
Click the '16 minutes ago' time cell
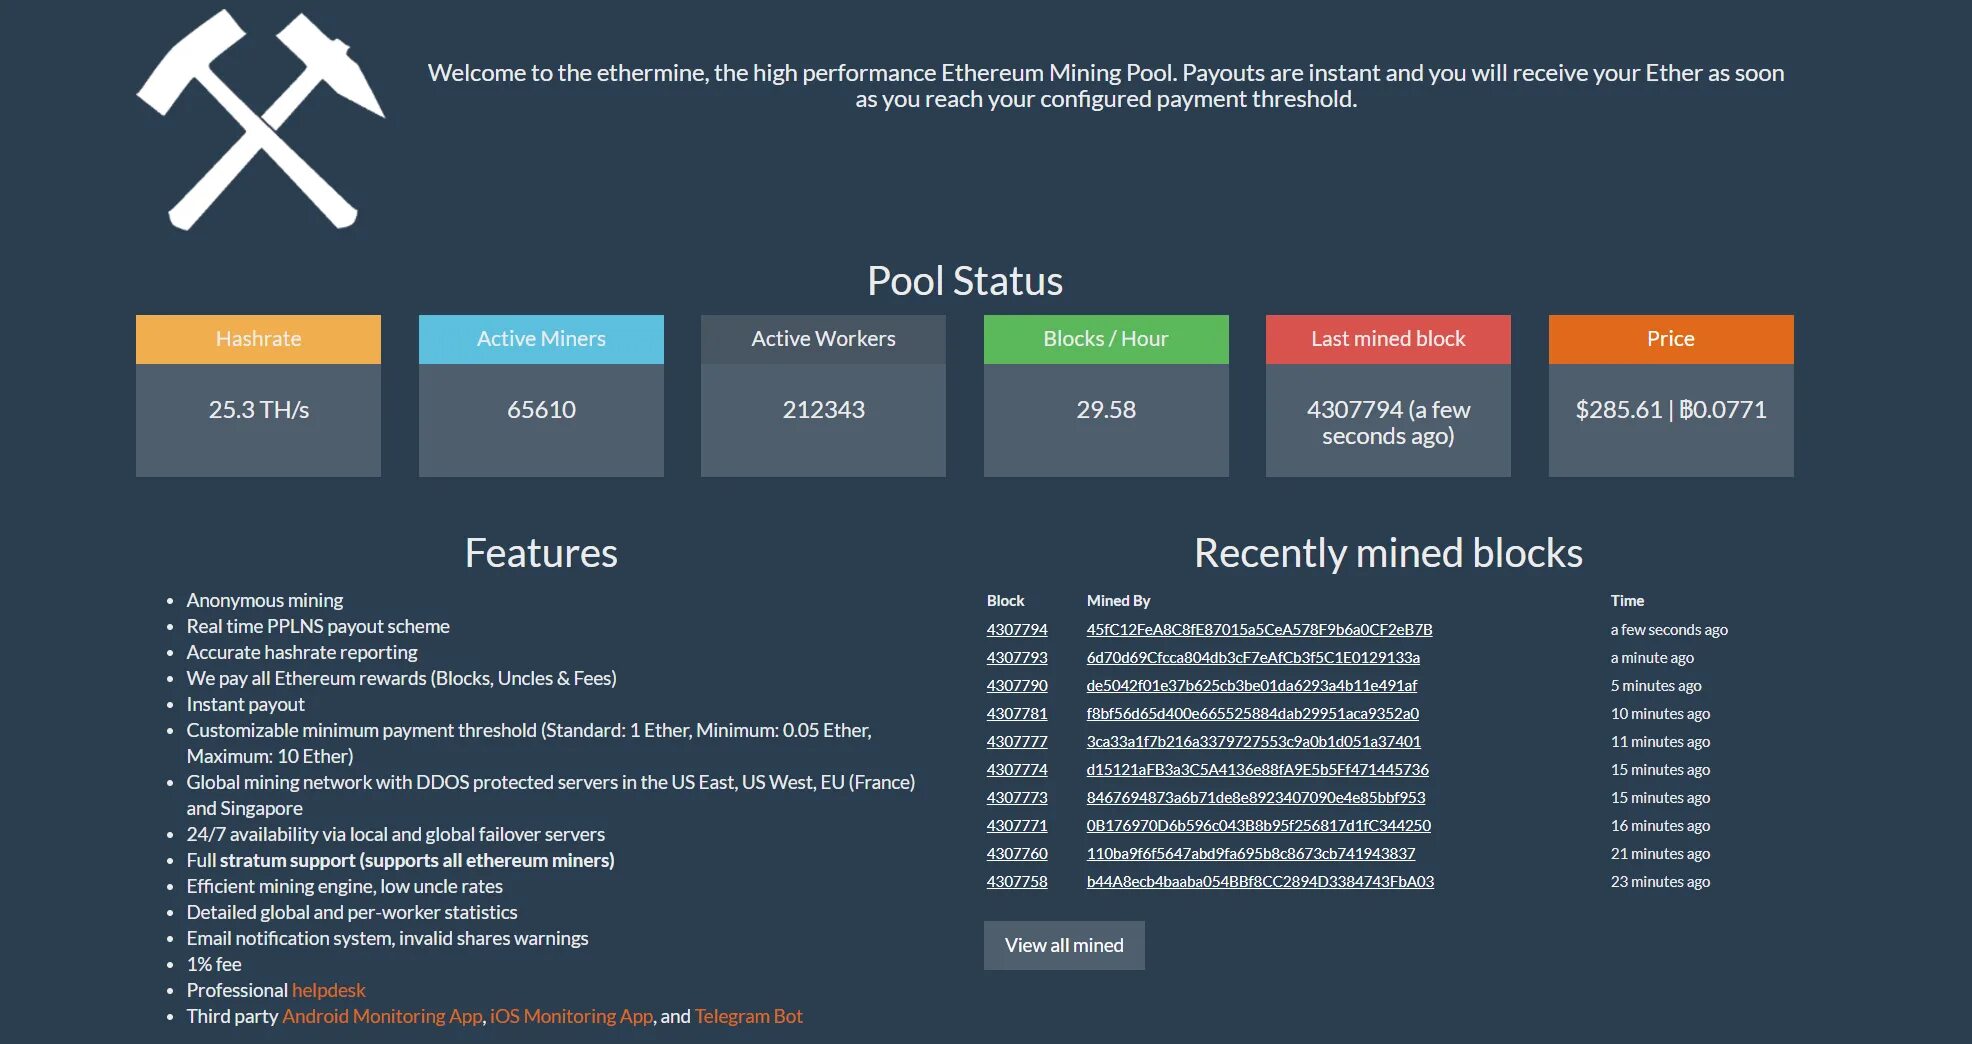(1660, 826)
